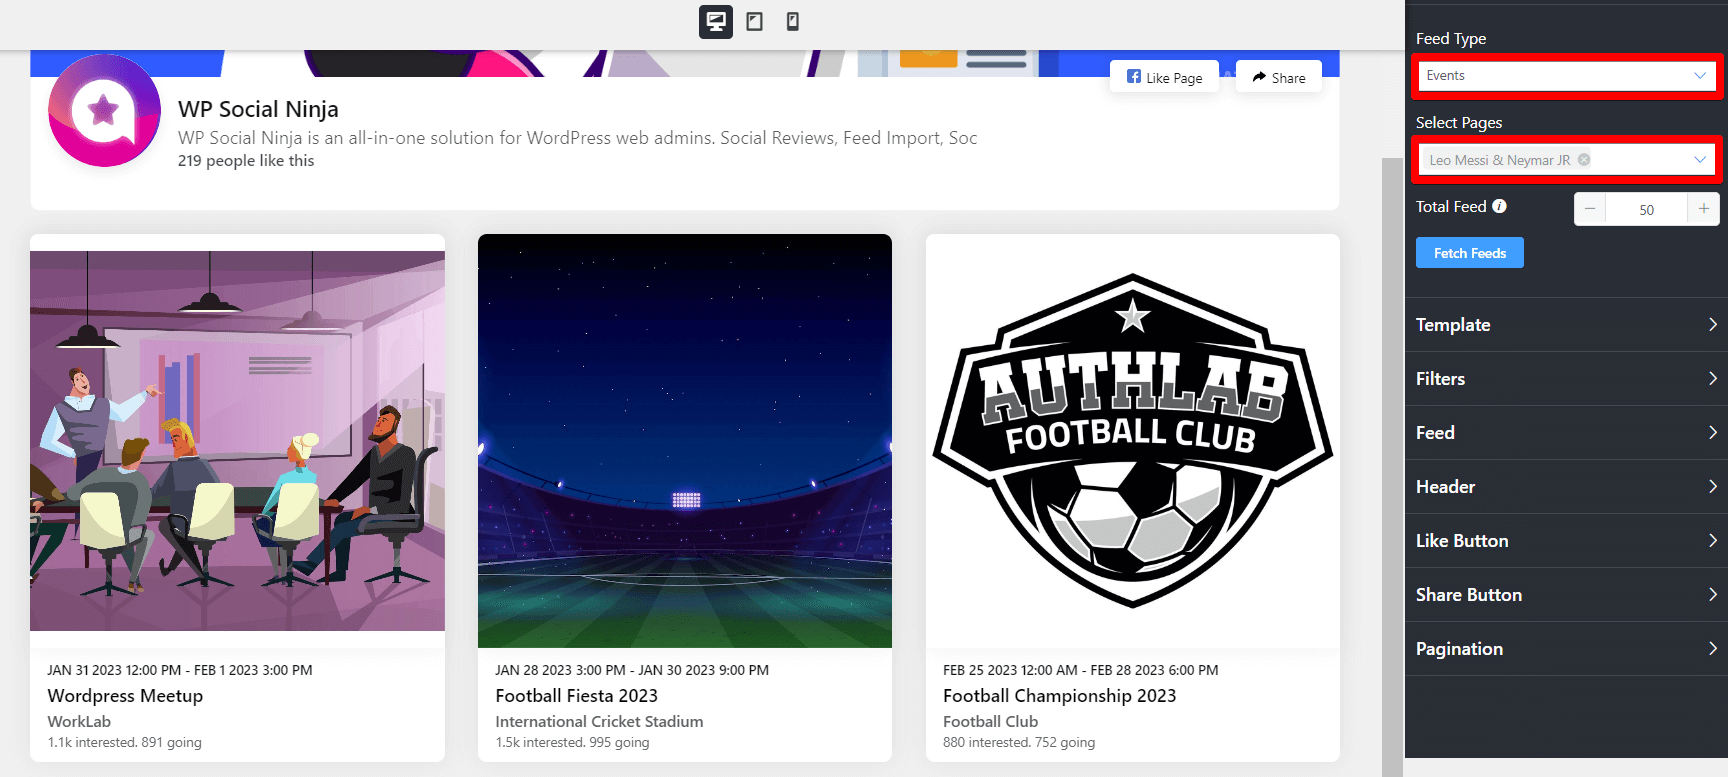Expand the Template settings section
This screenshot has width=1729, height=777.
coord(1566,324)
